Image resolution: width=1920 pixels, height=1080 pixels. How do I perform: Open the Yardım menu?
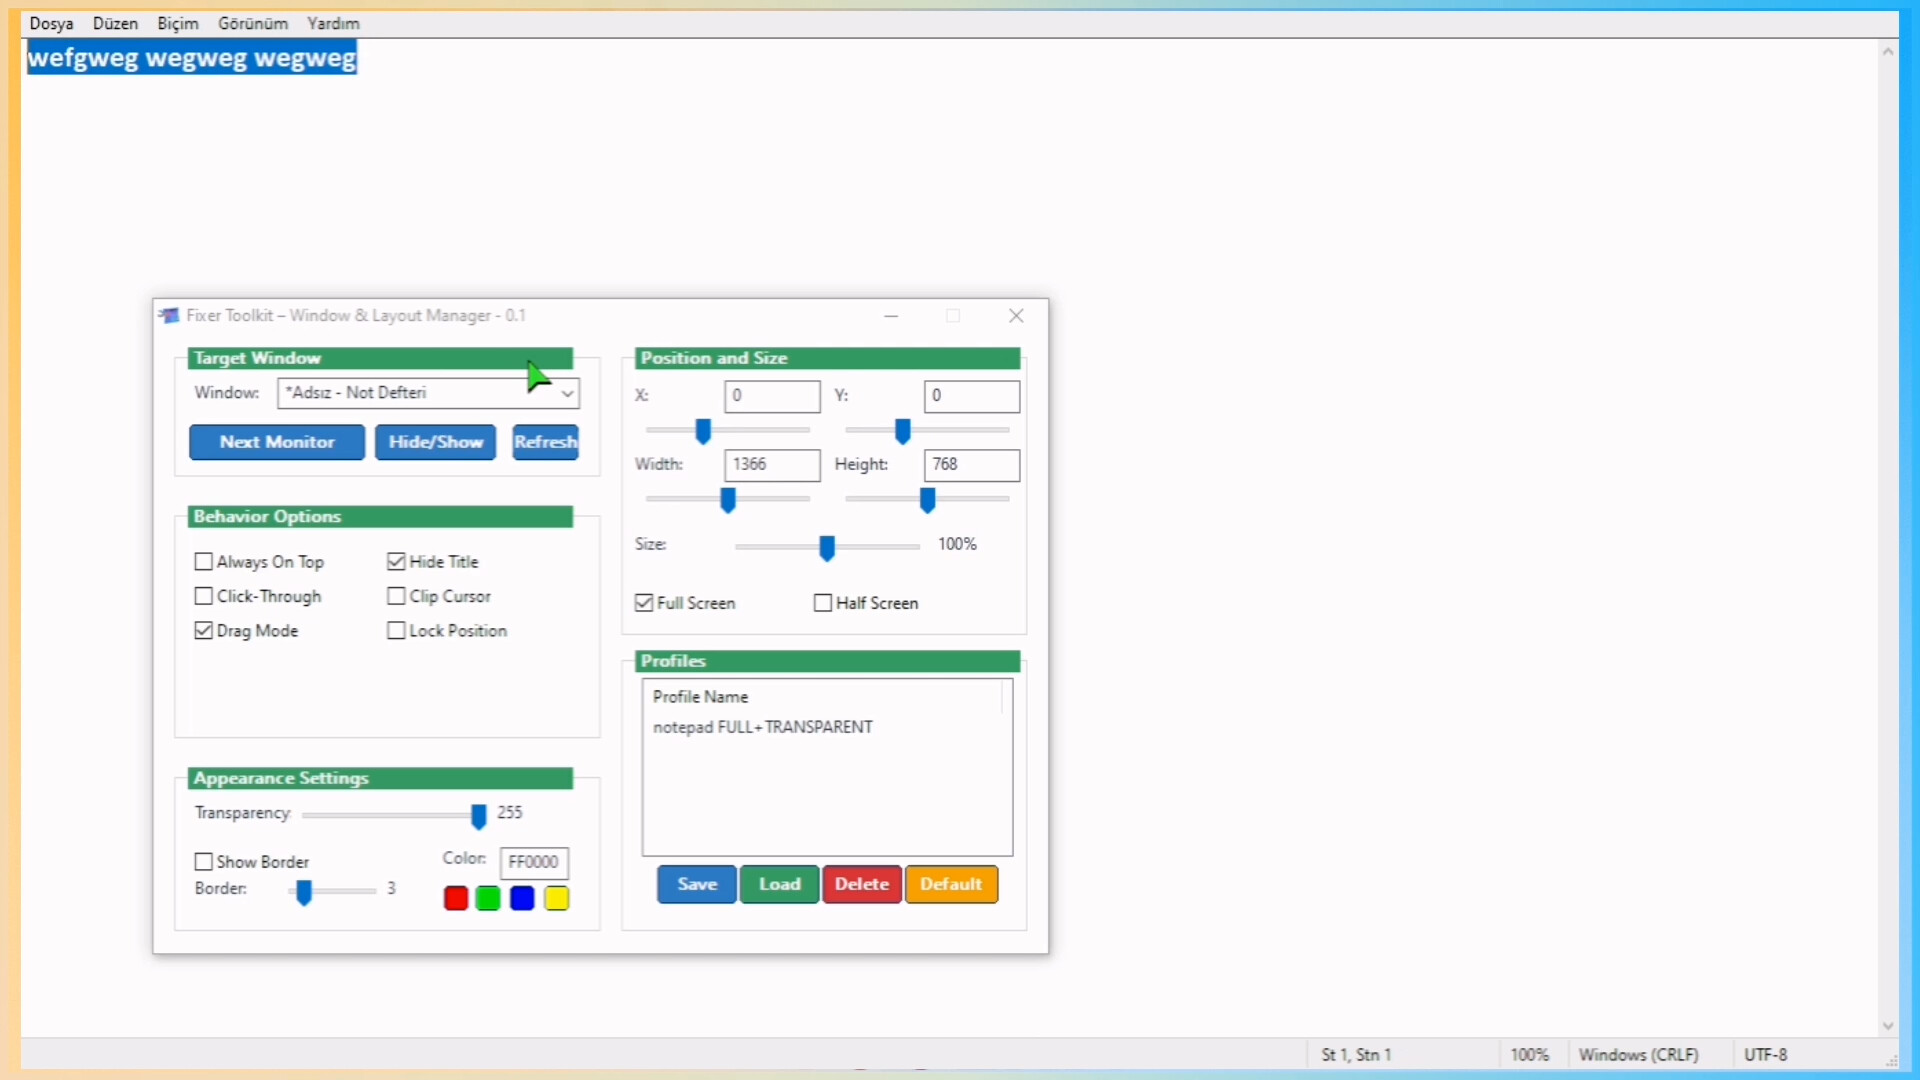point(332,22)
